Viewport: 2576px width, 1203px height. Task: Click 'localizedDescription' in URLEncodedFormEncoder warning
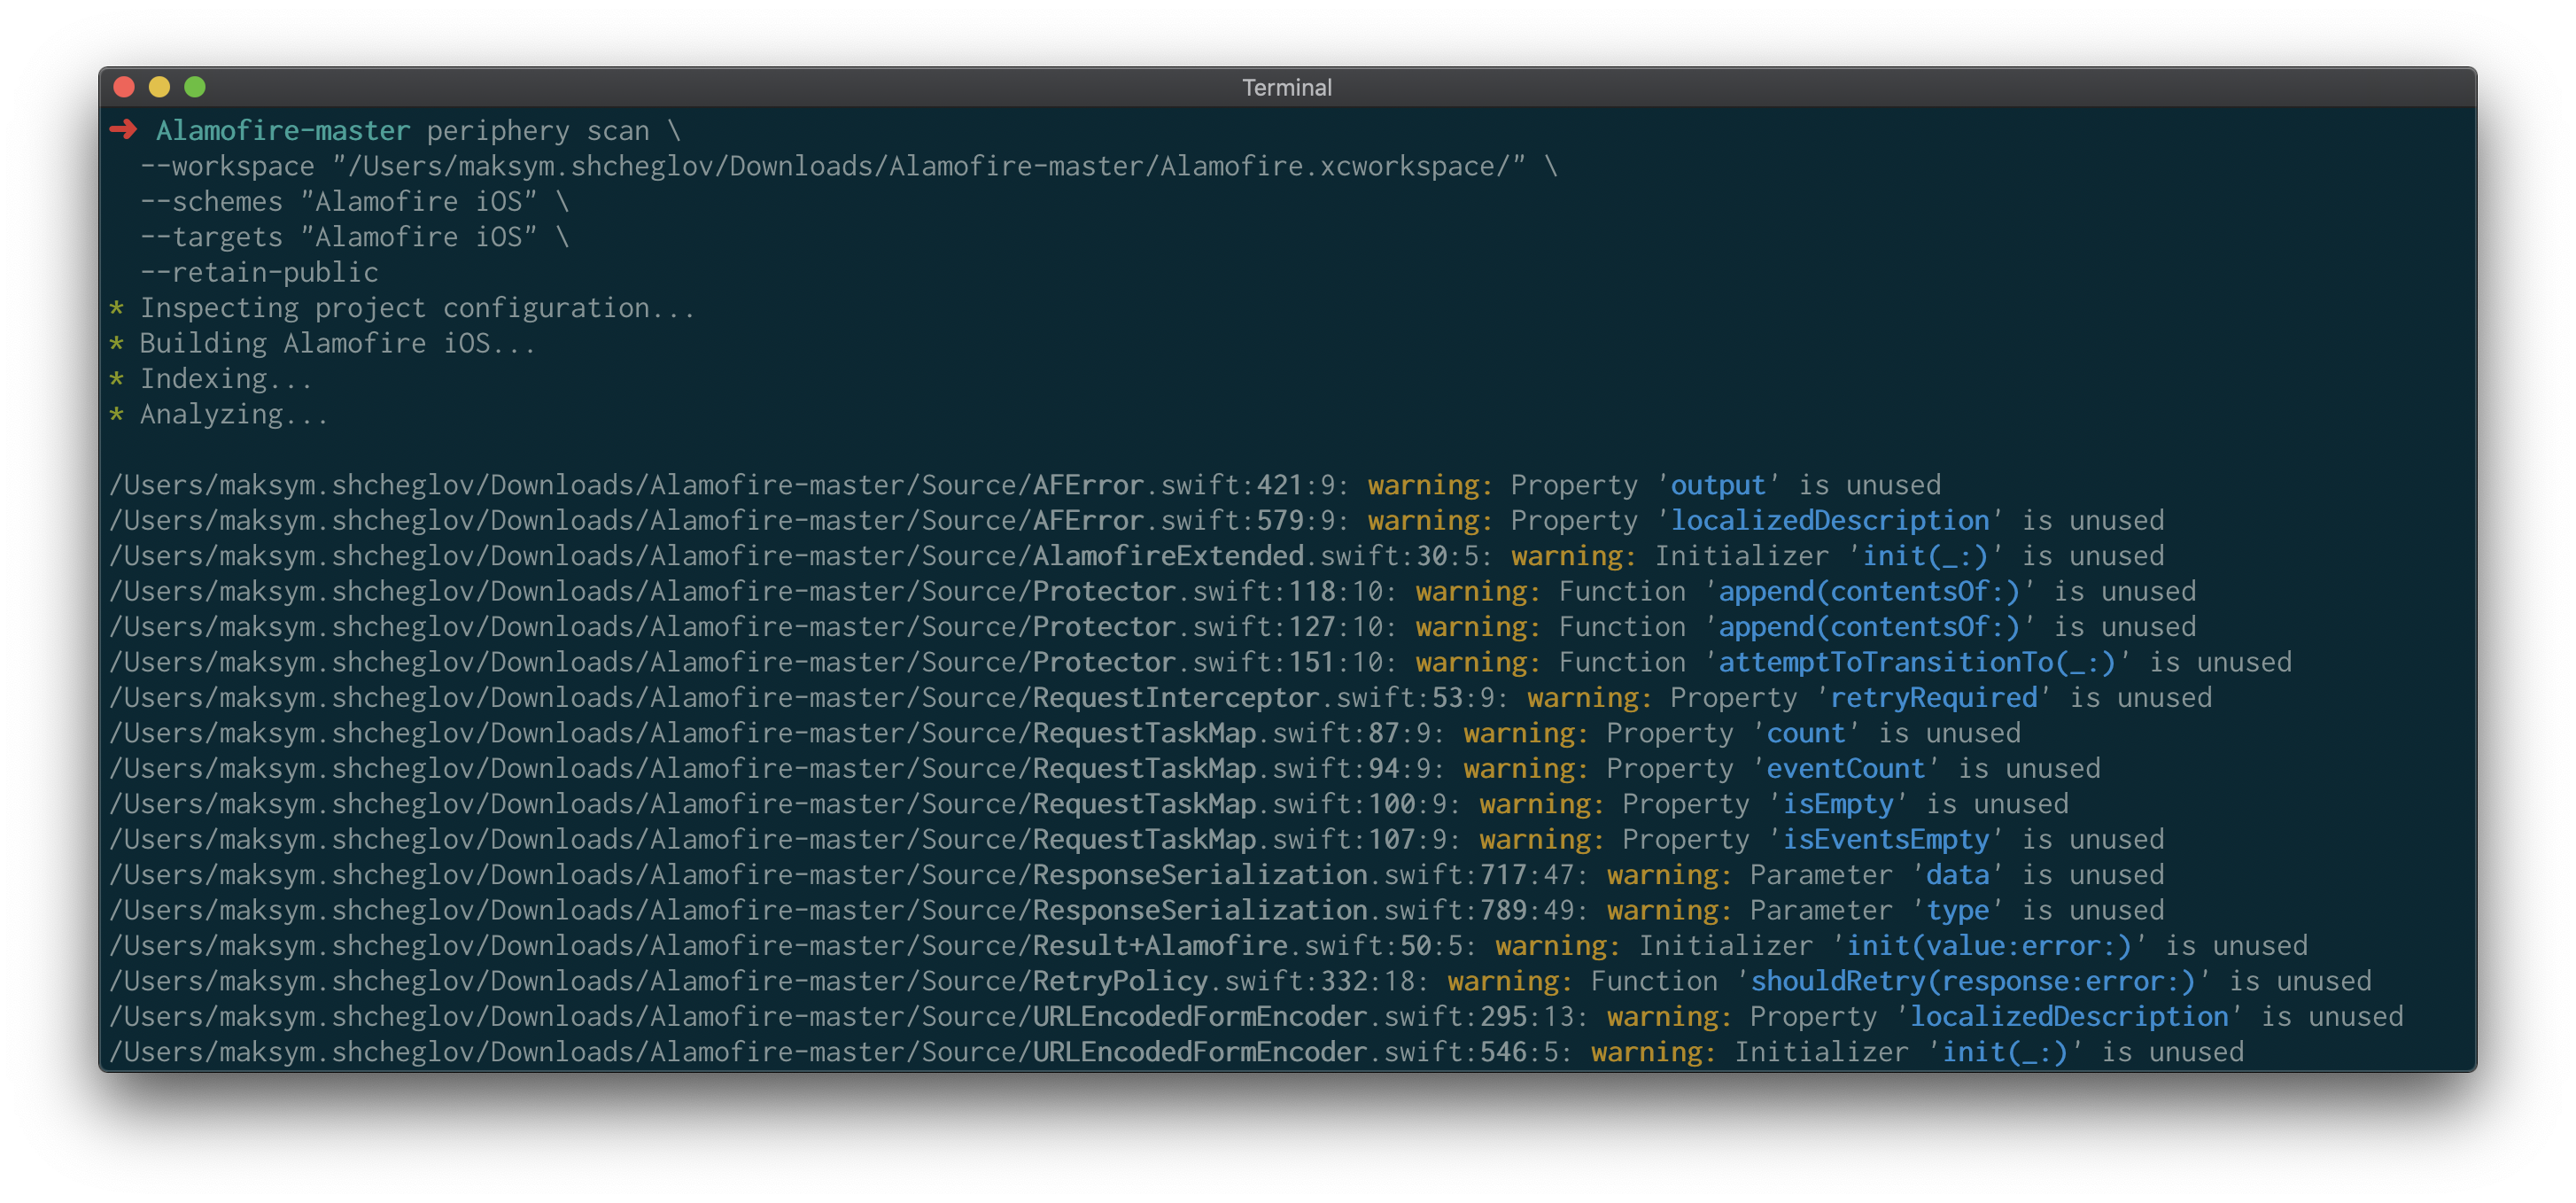point(2069,1018)
